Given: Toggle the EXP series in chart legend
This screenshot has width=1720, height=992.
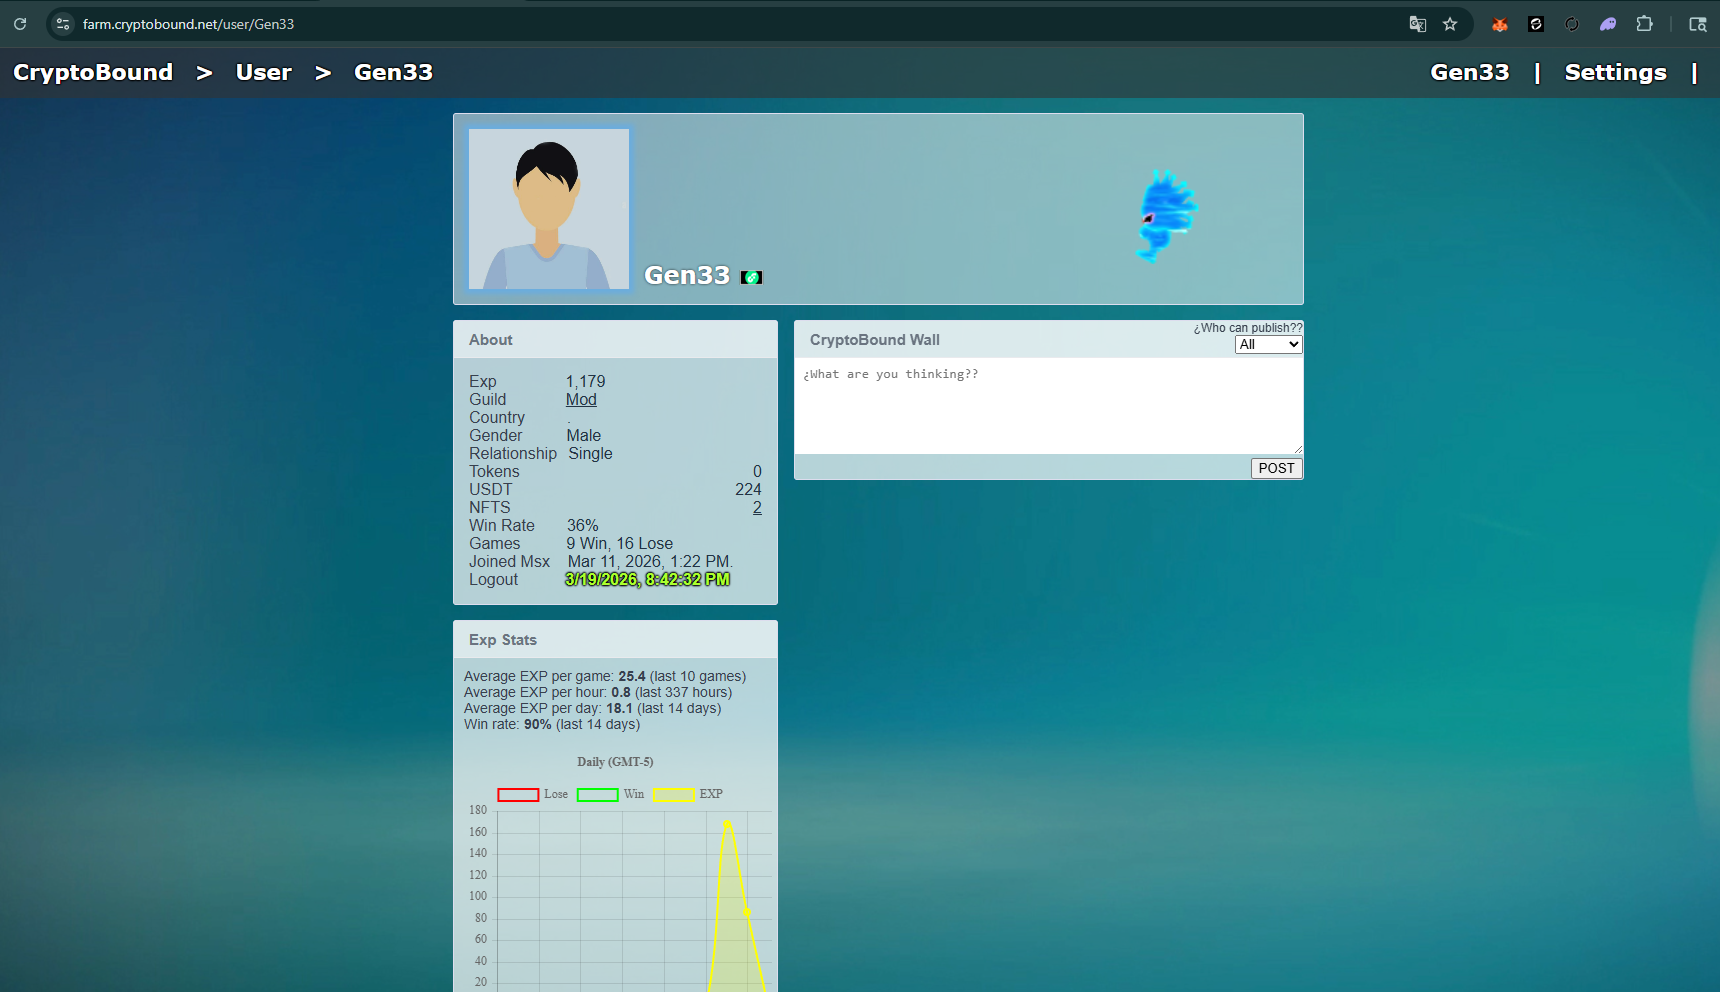Looking at the screenshot, I should (688, 794).
